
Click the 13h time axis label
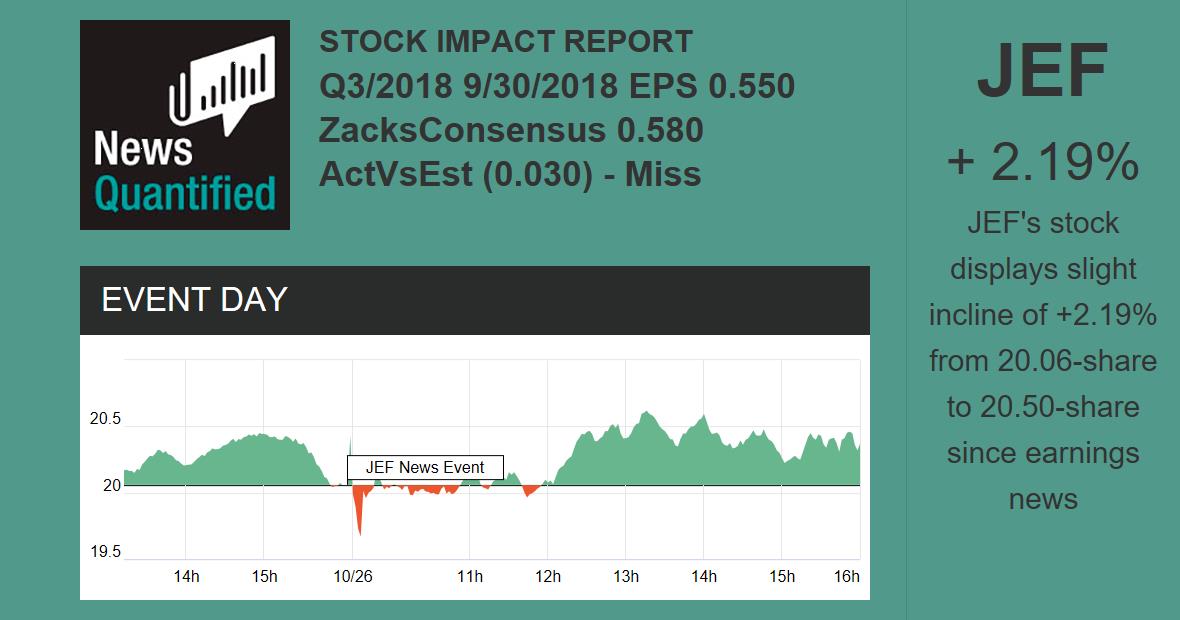(x=626, y=576)
